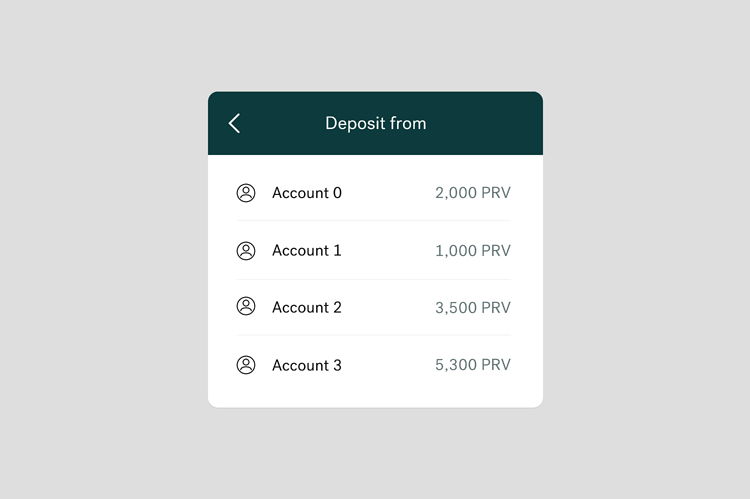Choose the Account 3 label
This screenshot has width=750, height=499.
point(307,366)
